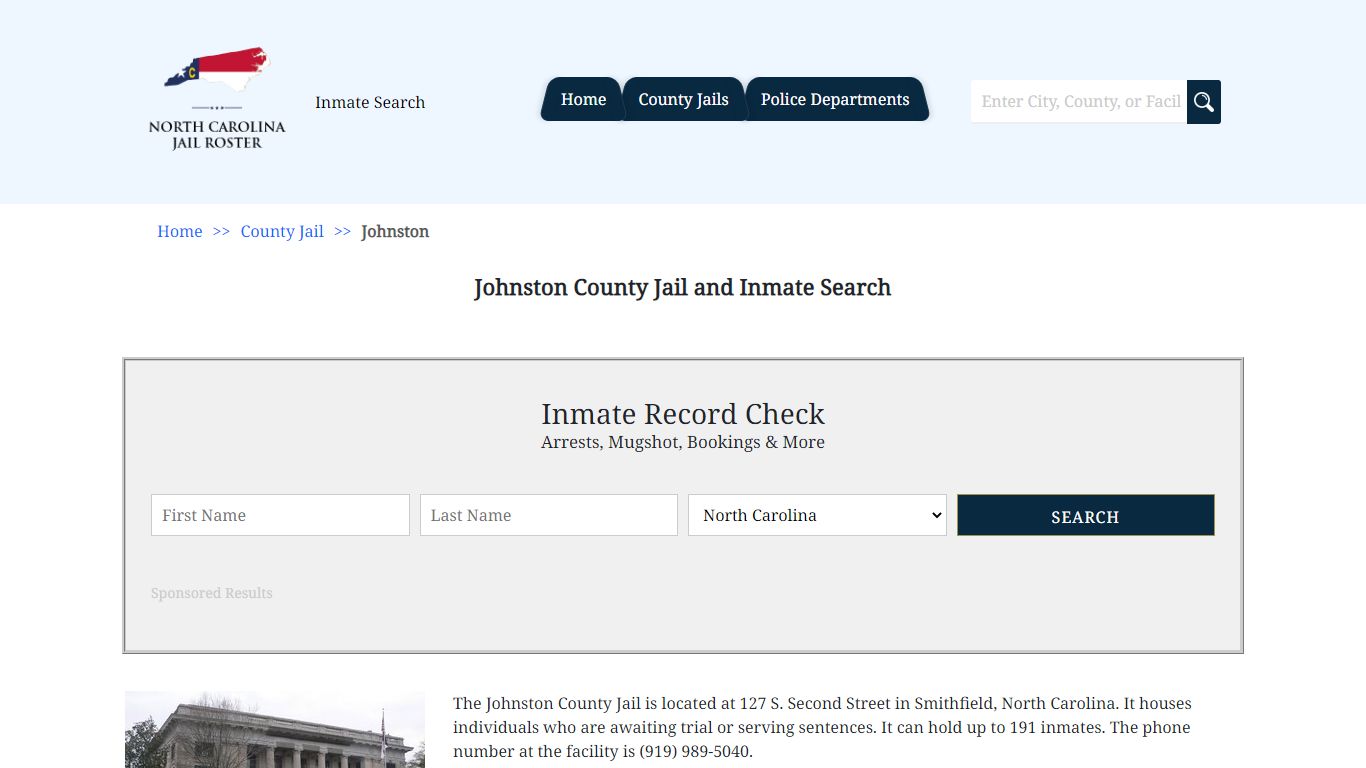Open the Home navigation tab

(x=583, y=99)
